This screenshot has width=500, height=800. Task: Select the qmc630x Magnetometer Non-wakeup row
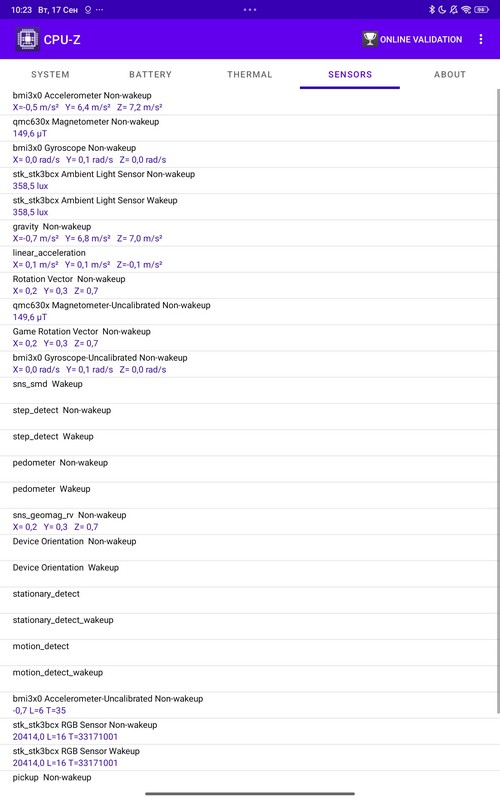coord(248,128)
